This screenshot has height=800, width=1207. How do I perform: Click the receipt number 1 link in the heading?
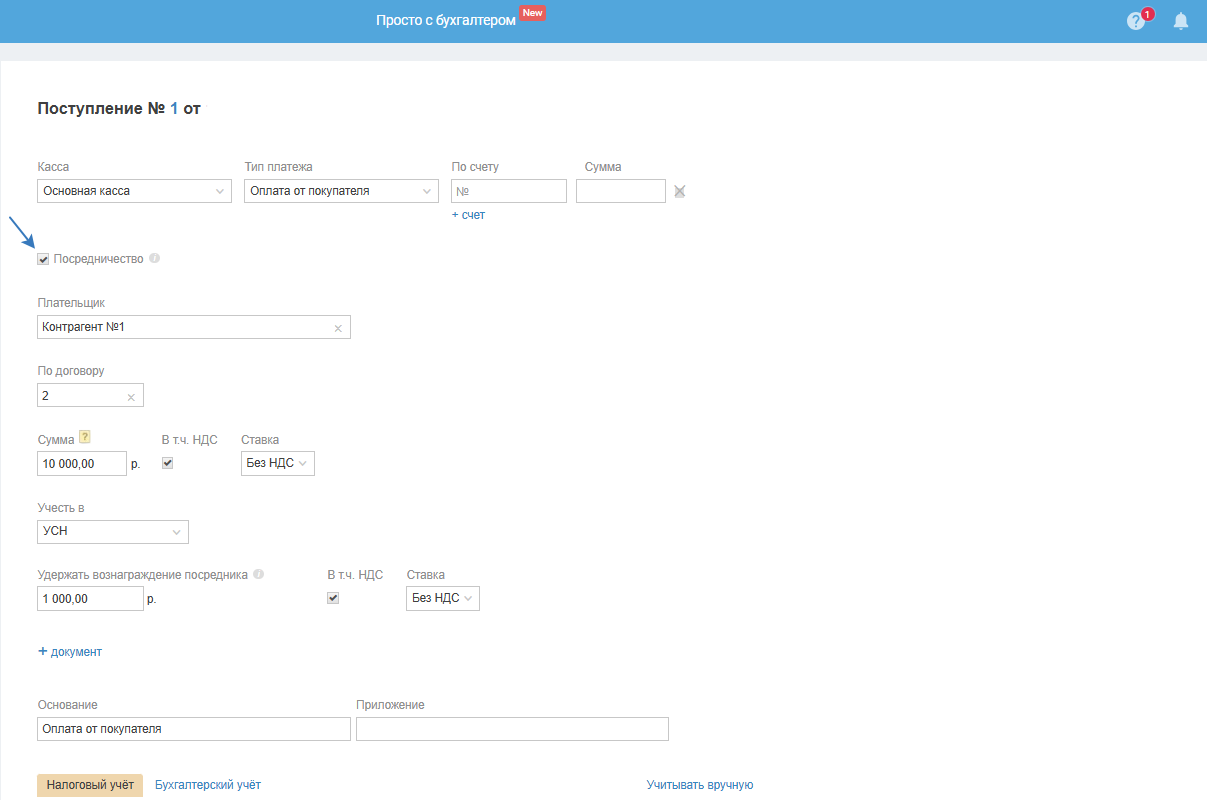click(174, 108)
